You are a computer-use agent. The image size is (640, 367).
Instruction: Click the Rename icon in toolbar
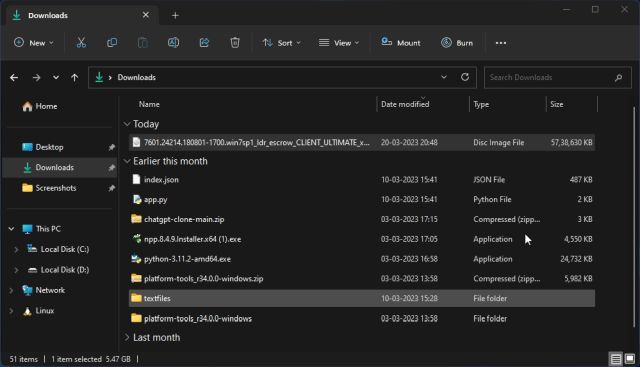(x=173, y=42)
